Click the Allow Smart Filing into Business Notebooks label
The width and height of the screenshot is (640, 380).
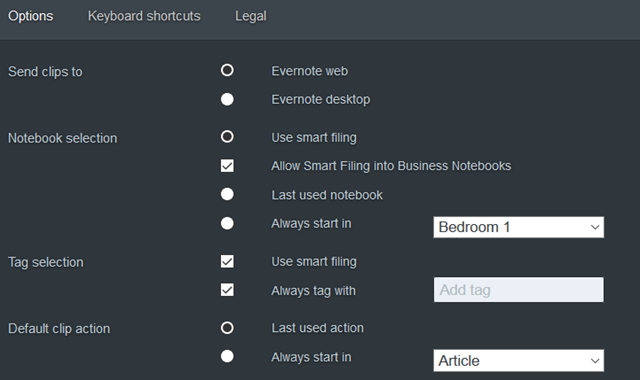pos(391,166)
